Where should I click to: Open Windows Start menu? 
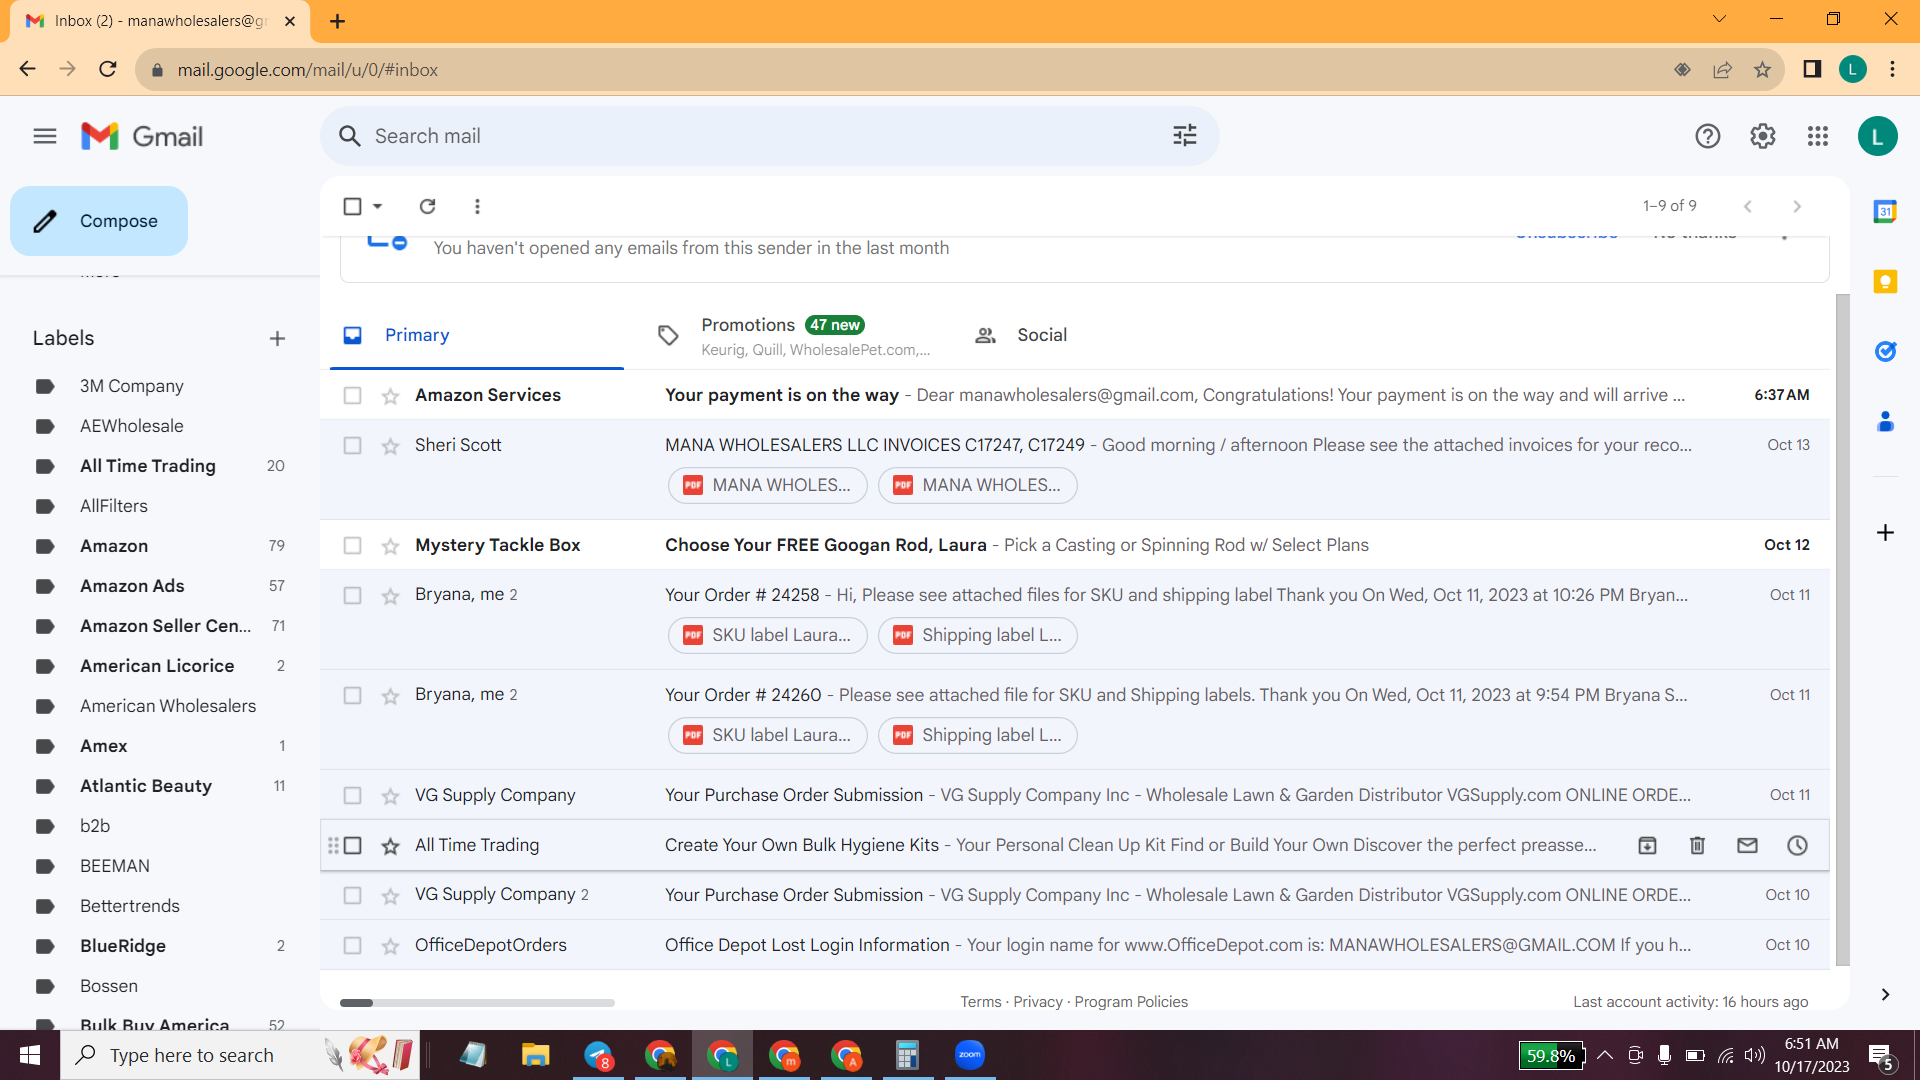pos(30,1055)
